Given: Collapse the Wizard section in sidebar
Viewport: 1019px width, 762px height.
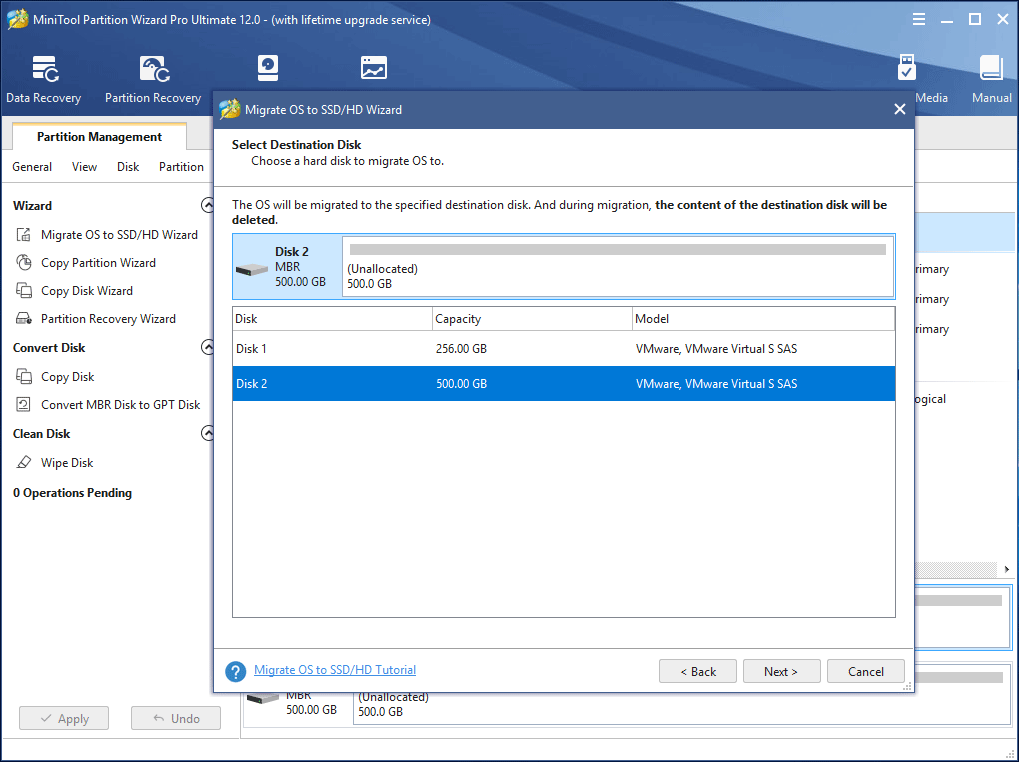Looking at the screenshot, I should (x=207, y=206).
